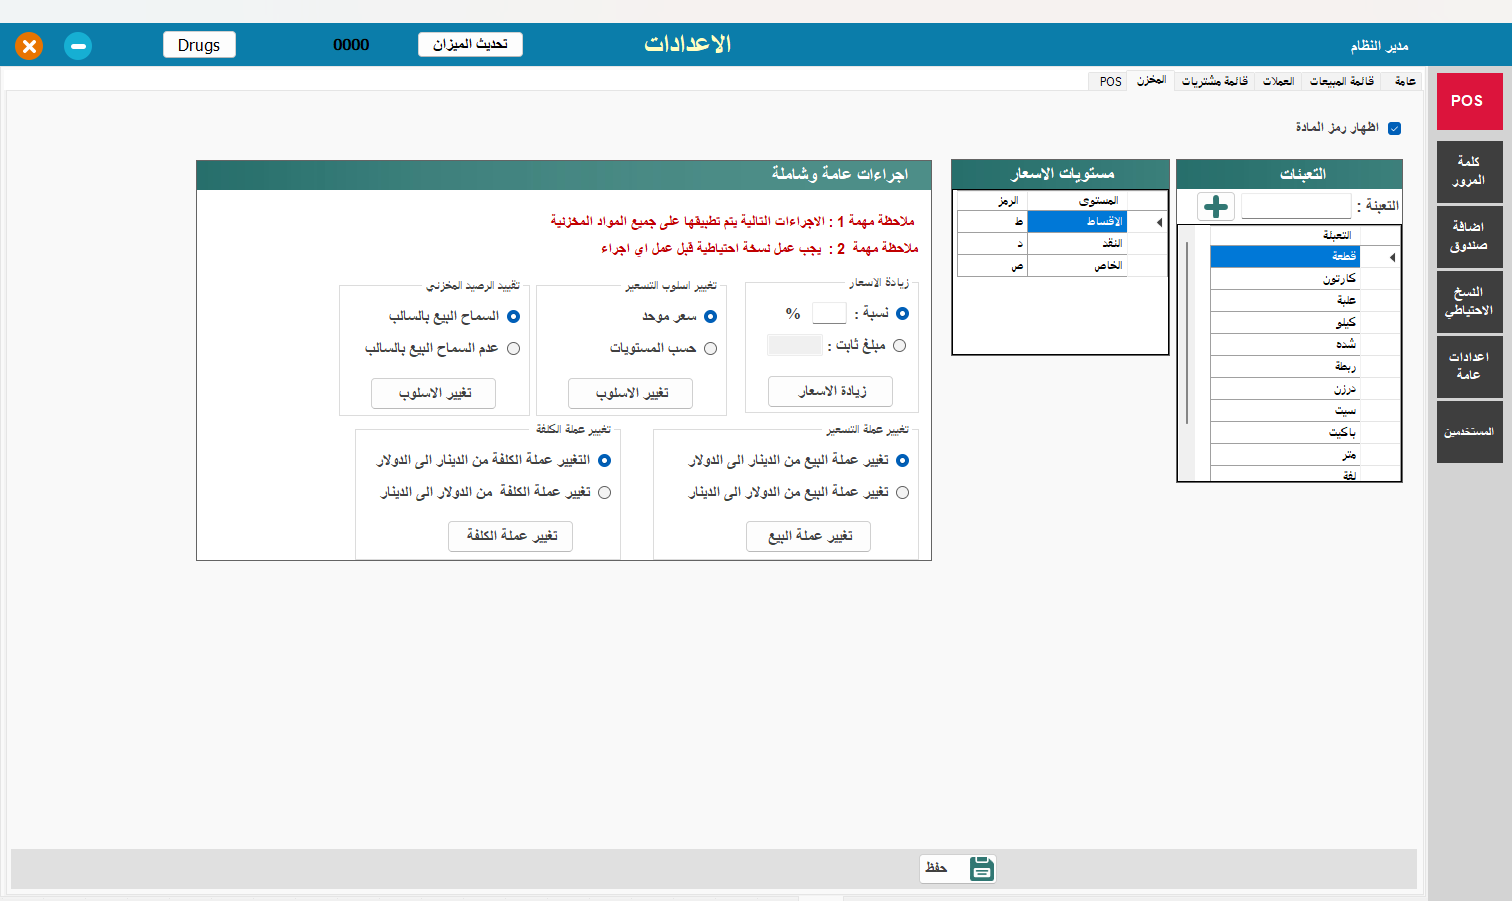Switch to the المخزن tab

click(x=1151, y=80)
